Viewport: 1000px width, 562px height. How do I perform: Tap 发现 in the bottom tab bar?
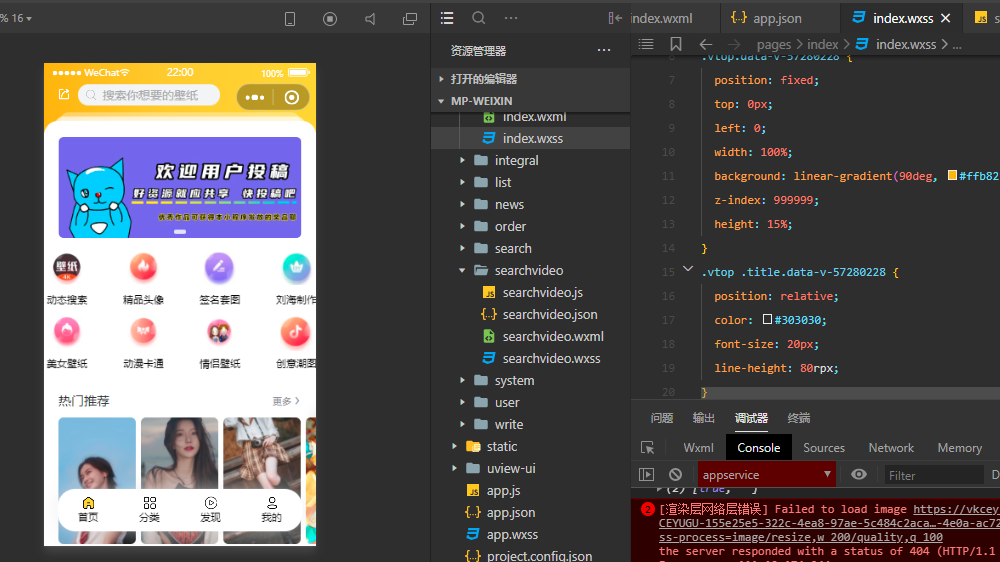(210, 510)
